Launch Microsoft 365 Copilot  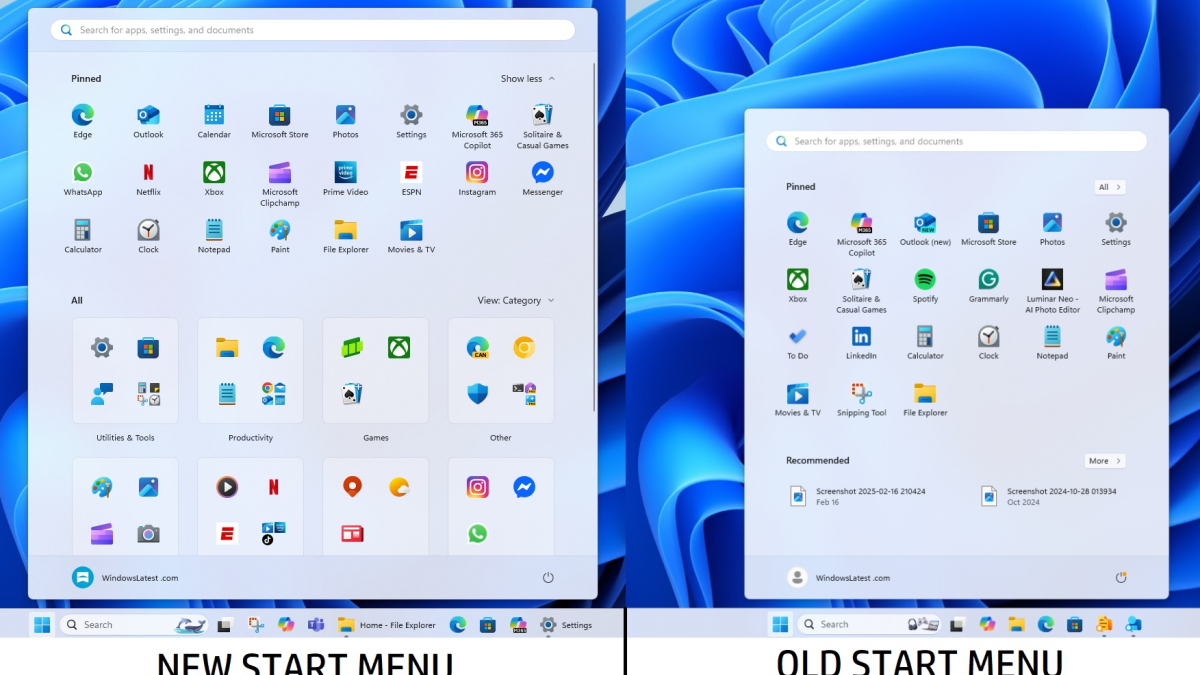(476, 114)
